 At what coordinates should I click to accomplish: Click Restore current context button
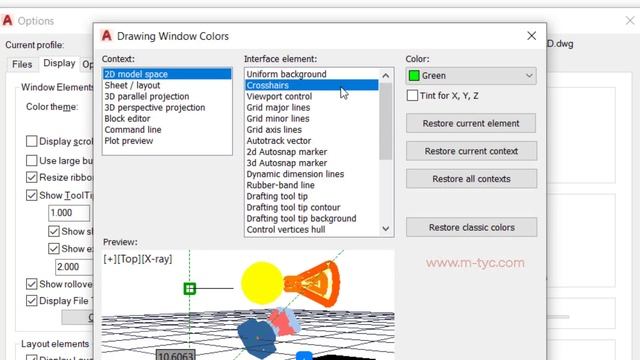pyautogui.click(x=471, y=151)
